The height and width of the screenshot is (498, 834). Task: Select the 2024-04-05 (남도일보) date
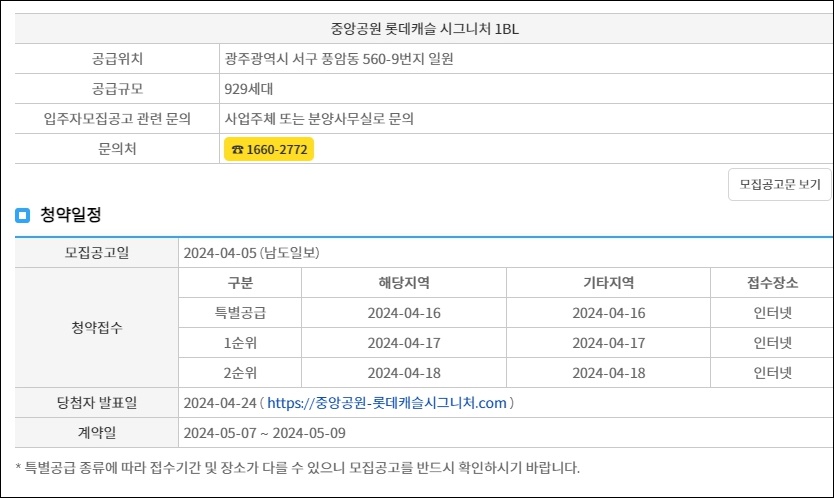pos(252,253)
